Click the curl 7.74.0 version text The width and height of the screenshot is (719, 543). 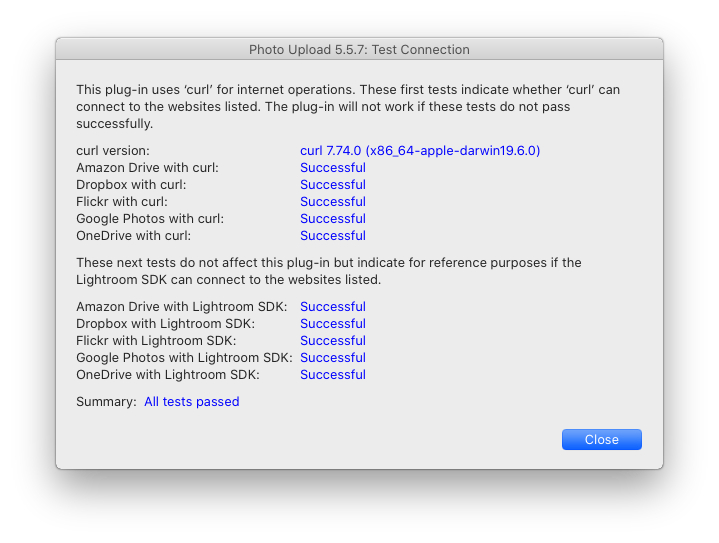[420, 151]
